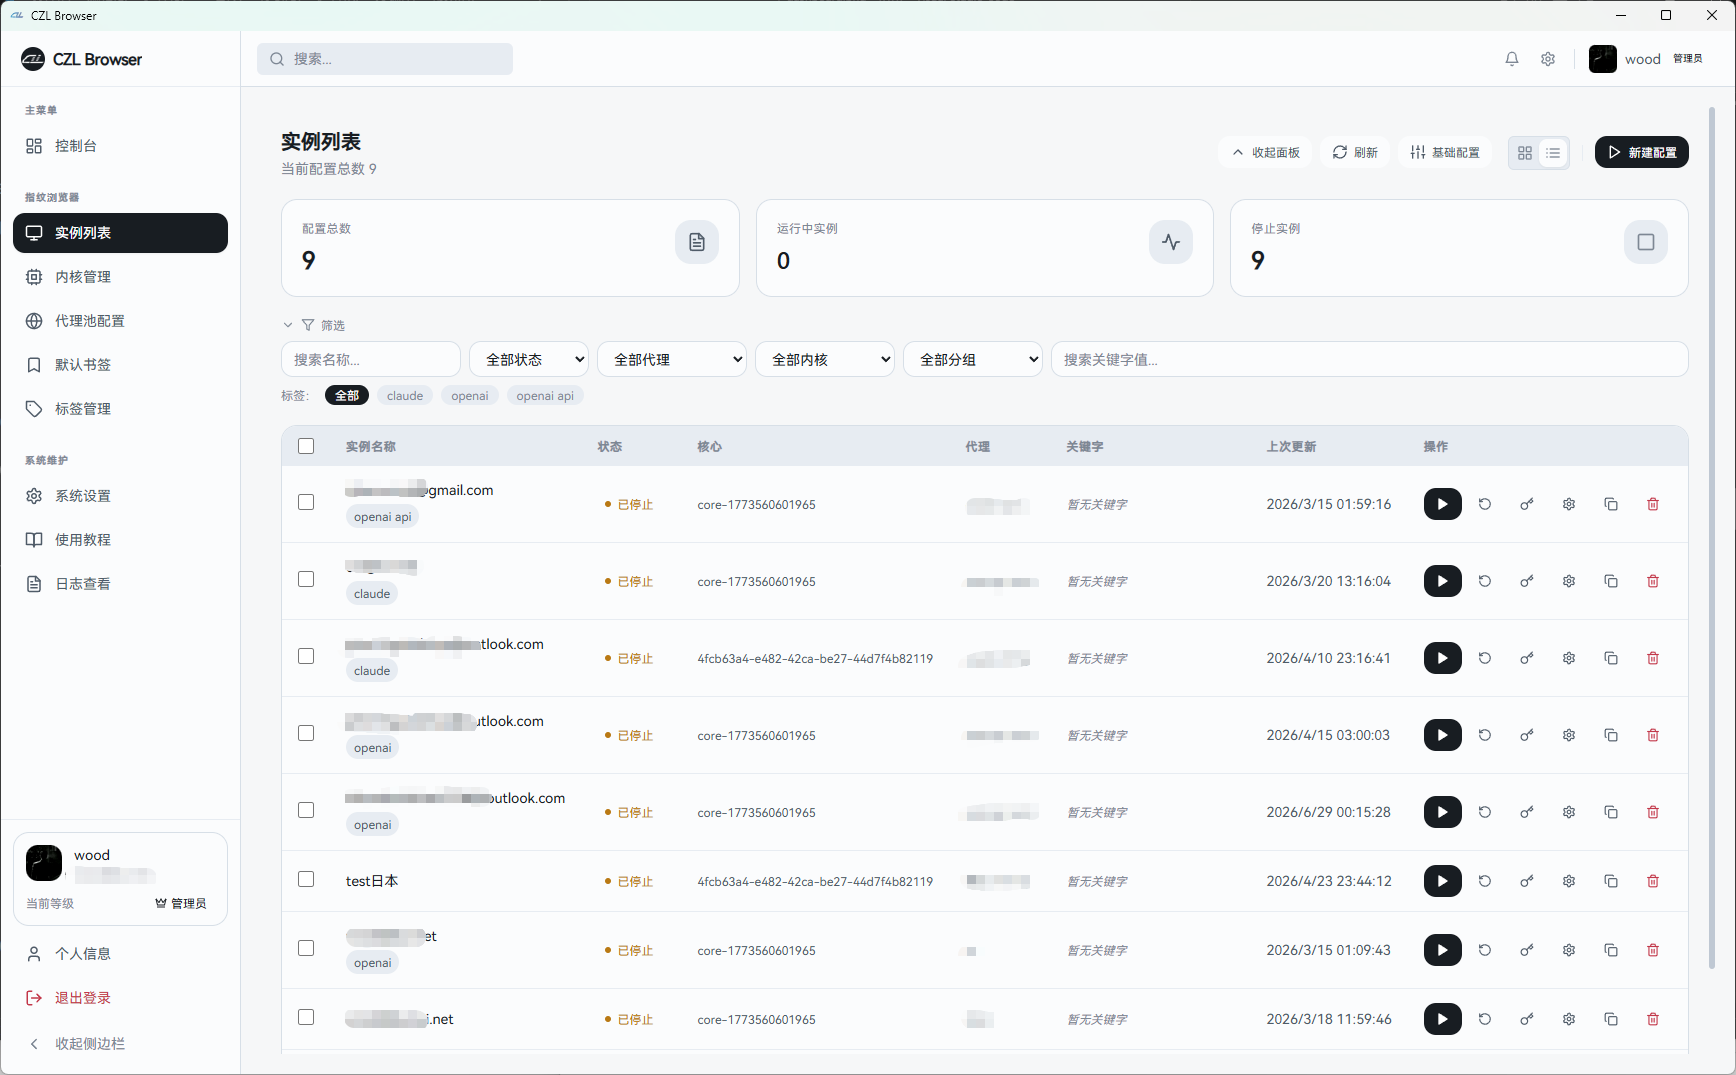The height and width of the screenshot is (1075, 1736).
Task: Toggle select-all checkbox in table header
Action: [306, 446]
